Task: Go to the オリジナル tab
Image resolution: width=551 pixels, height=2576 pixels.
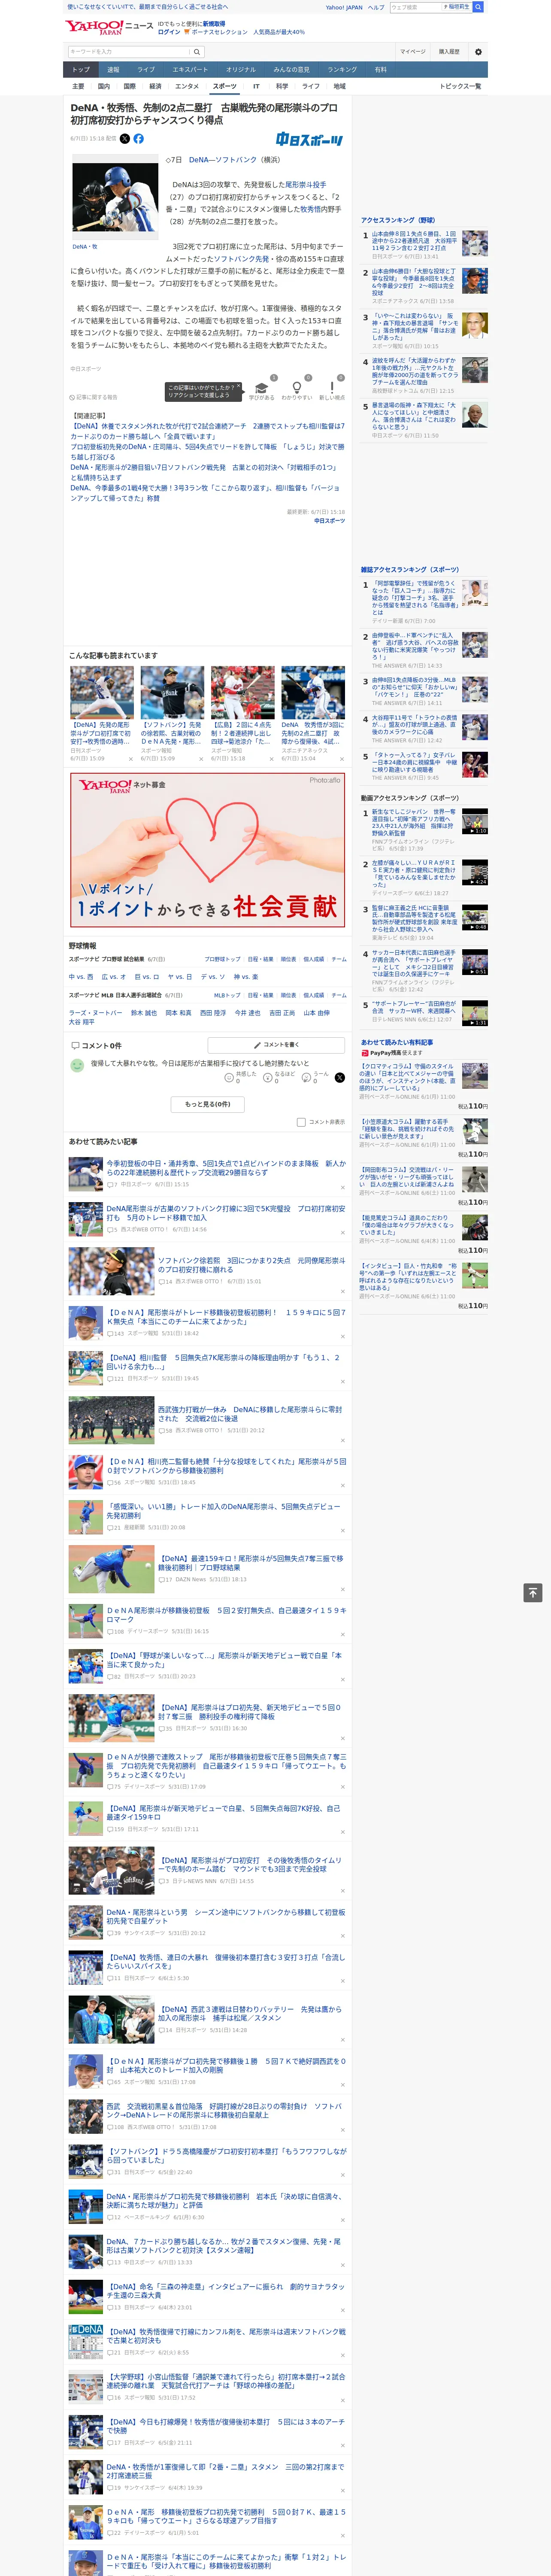Action: click(x=241, y=70)
